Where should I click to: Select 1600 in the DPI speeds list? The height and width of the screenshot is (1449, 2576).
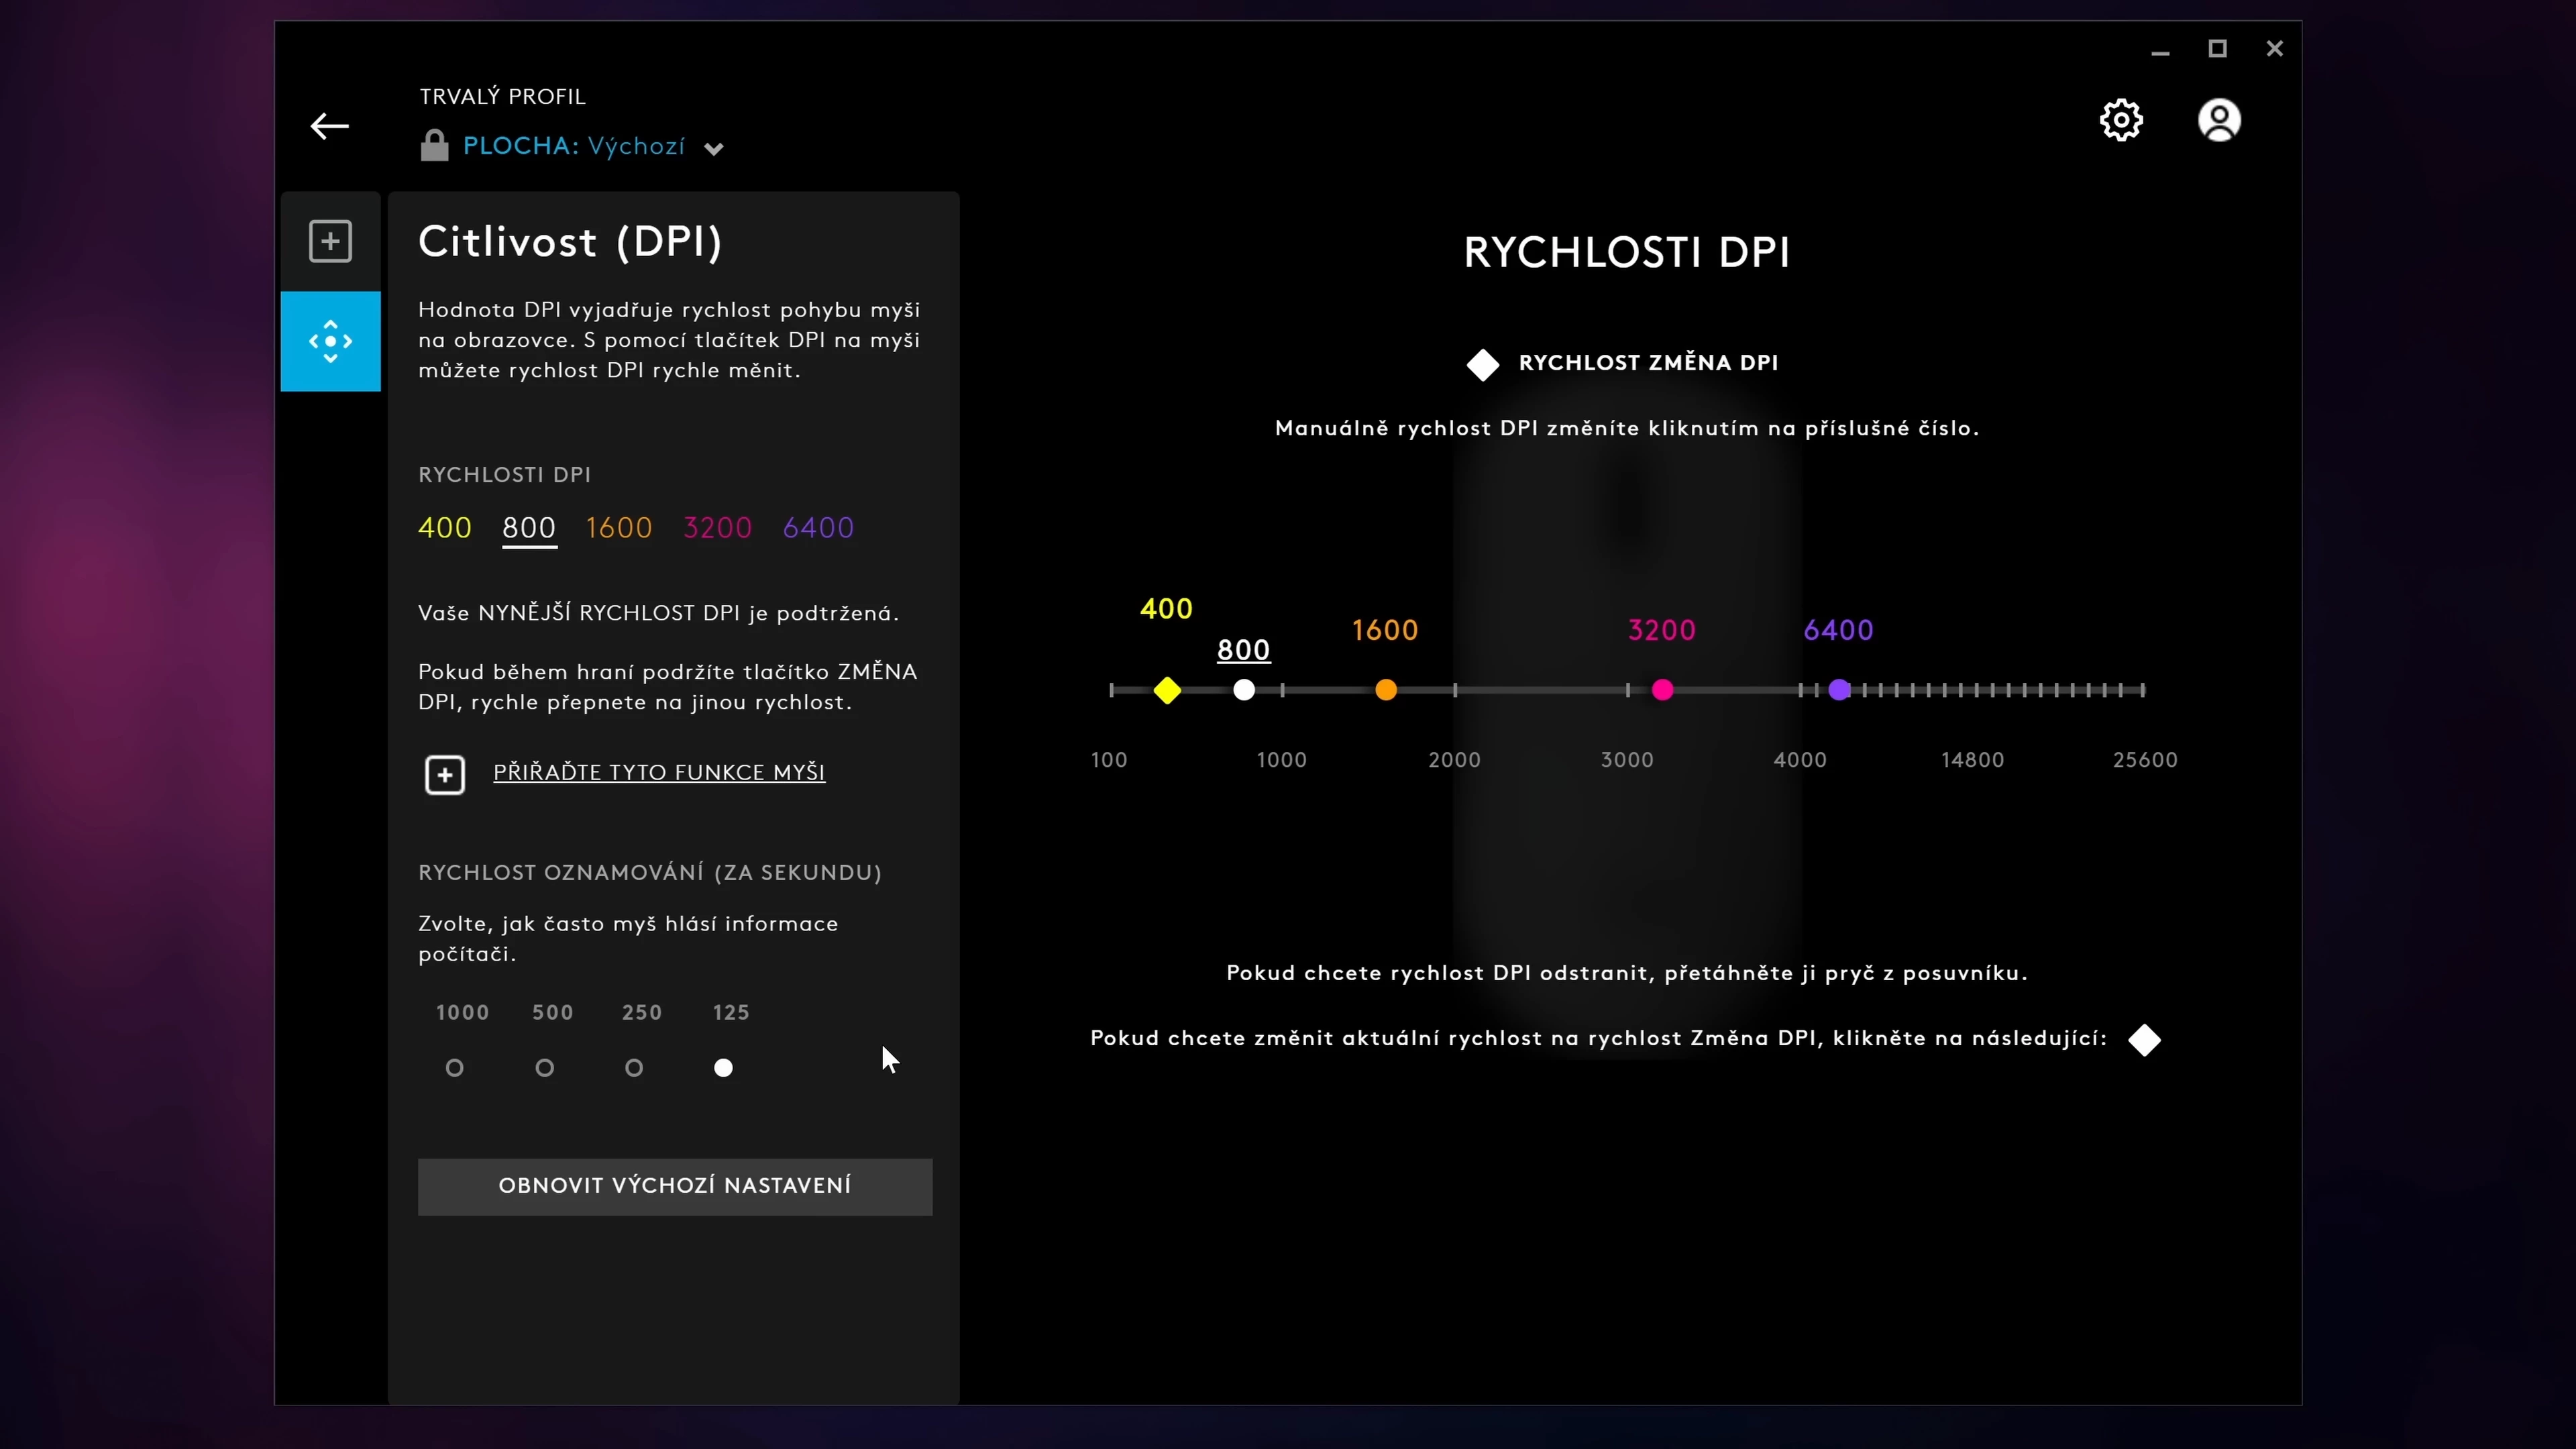tap(619, 528)
